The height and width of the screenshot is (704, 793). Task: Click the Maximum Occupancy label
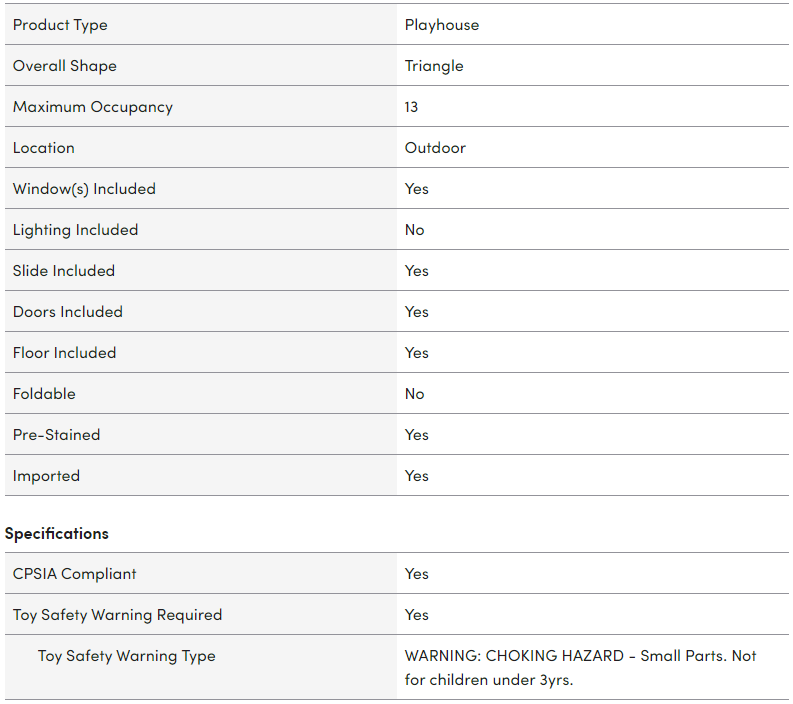tap(92, 107)
